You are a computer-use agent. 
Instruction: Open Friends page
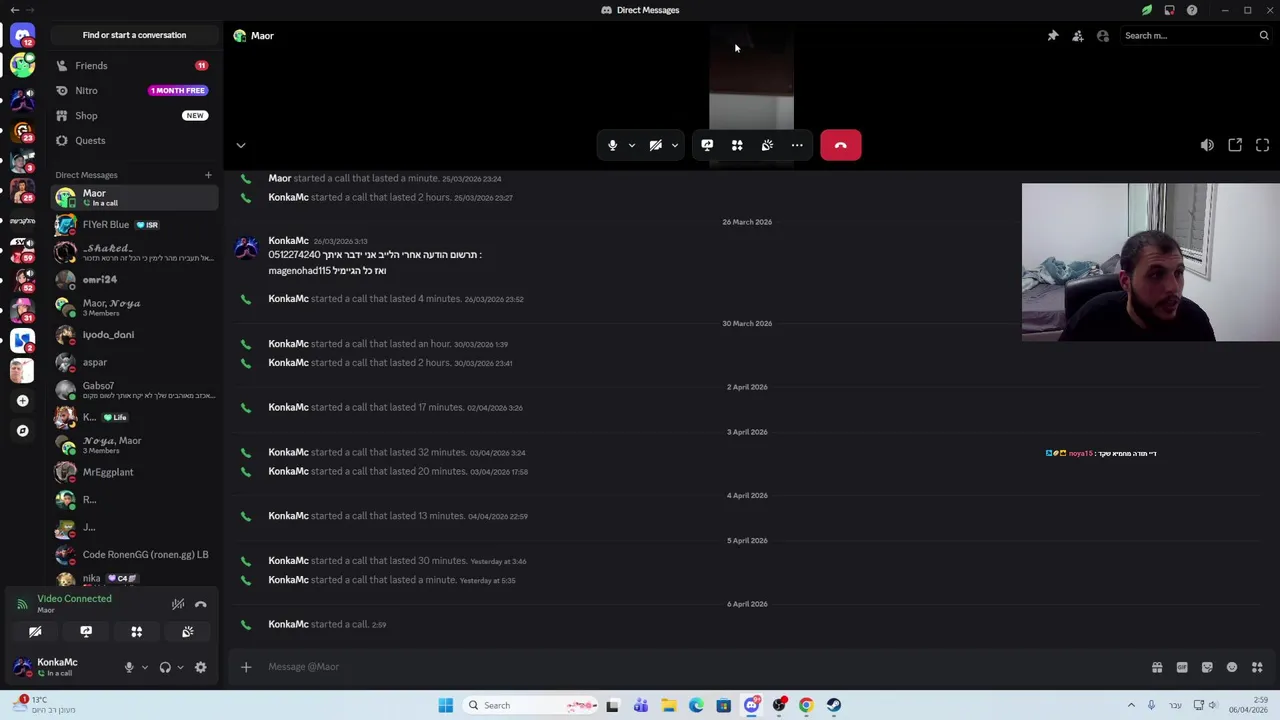133,65
